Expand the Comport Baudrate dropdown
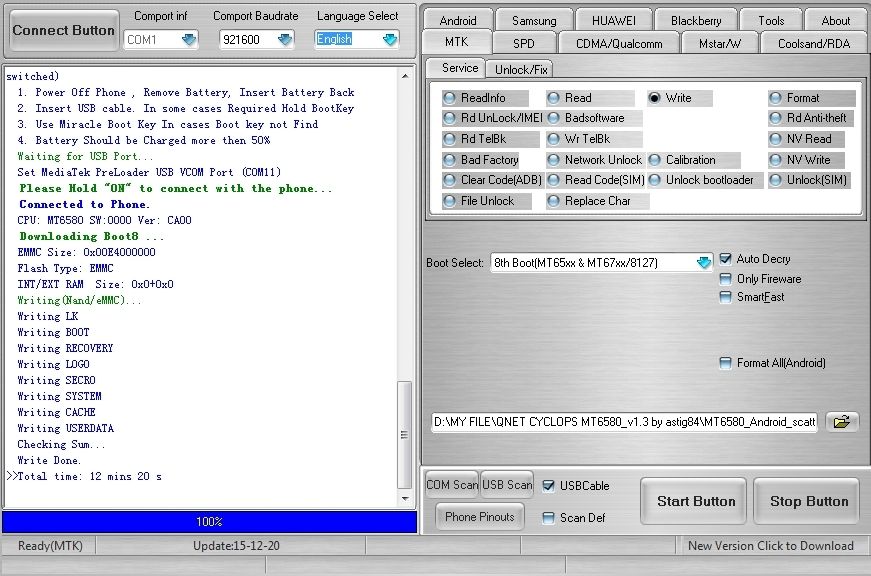This screenshot has height=576, width=871. click(285, 40)
